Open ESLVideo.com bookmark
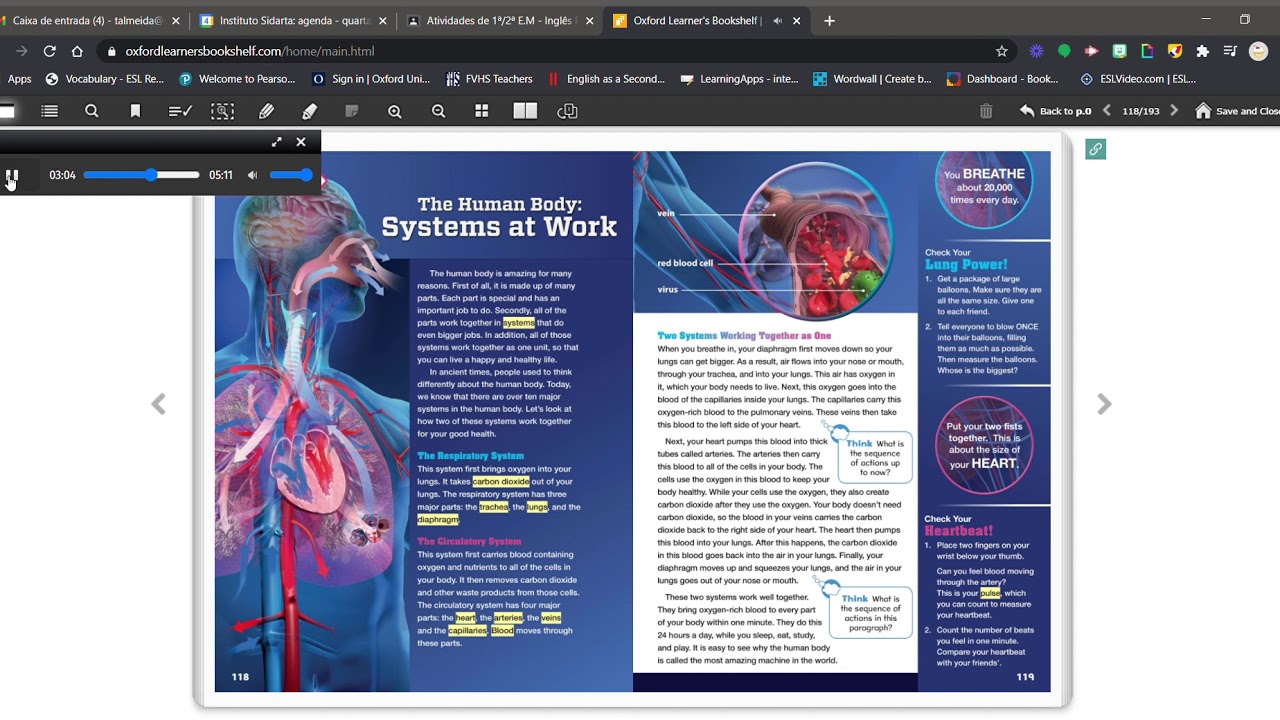The width and height of the screenshot is (1280, 720). (x=1138, y=79)
